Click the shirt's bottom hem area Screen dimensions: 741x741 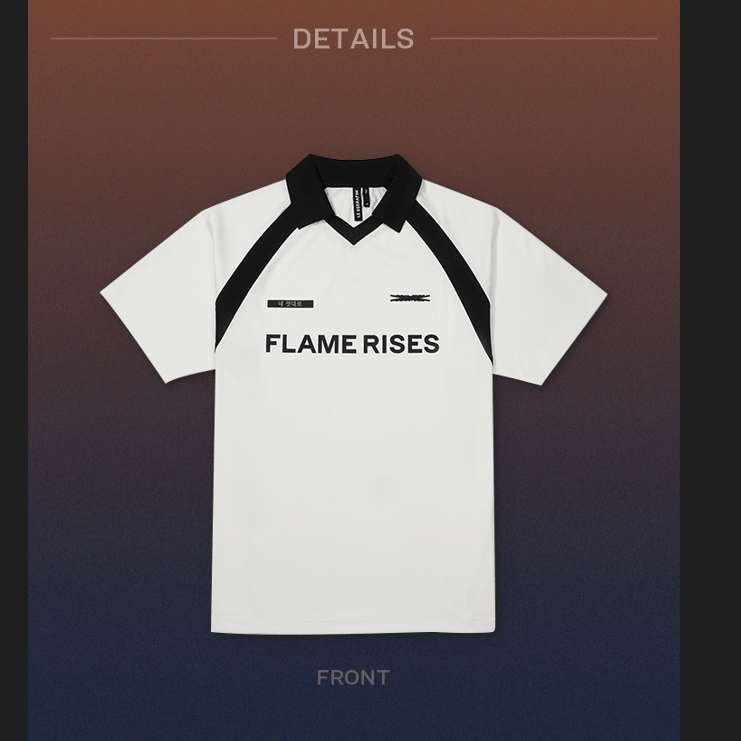(x=353, y=626)
